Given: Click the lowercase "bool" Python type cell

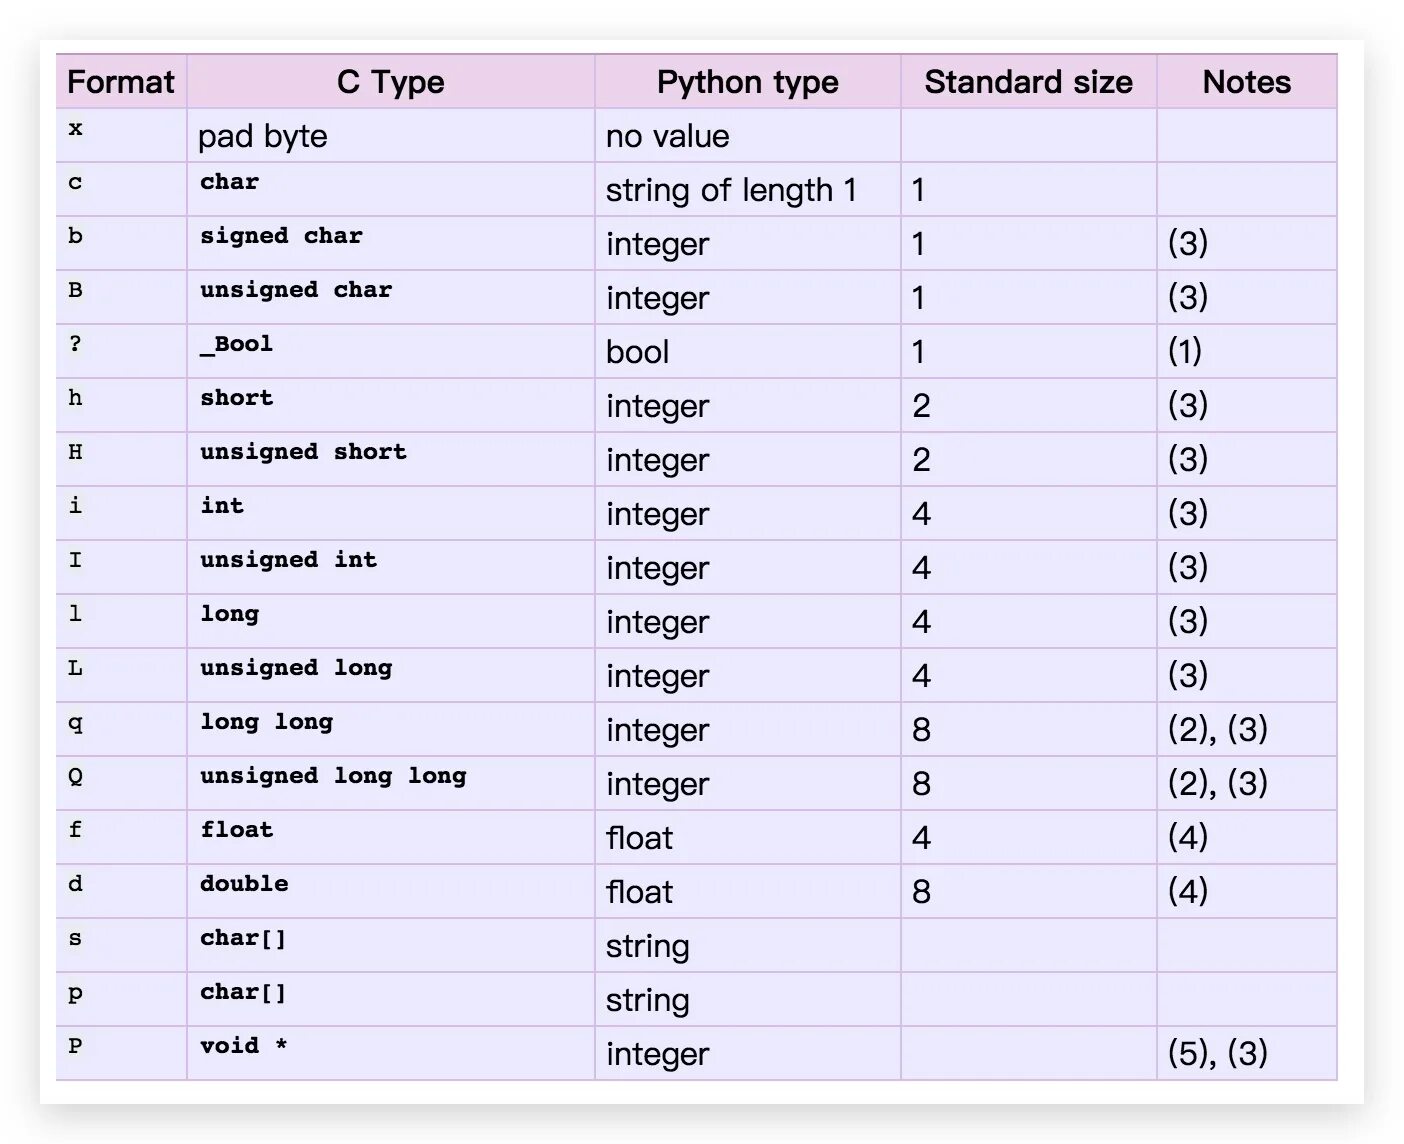Looking at the screenshot, I should 638,352.
